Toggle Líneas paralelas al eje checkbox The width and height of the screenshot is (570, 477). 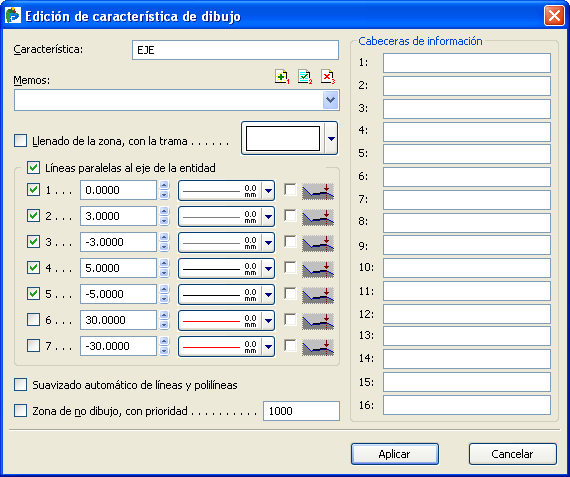[x=33, y=168]
